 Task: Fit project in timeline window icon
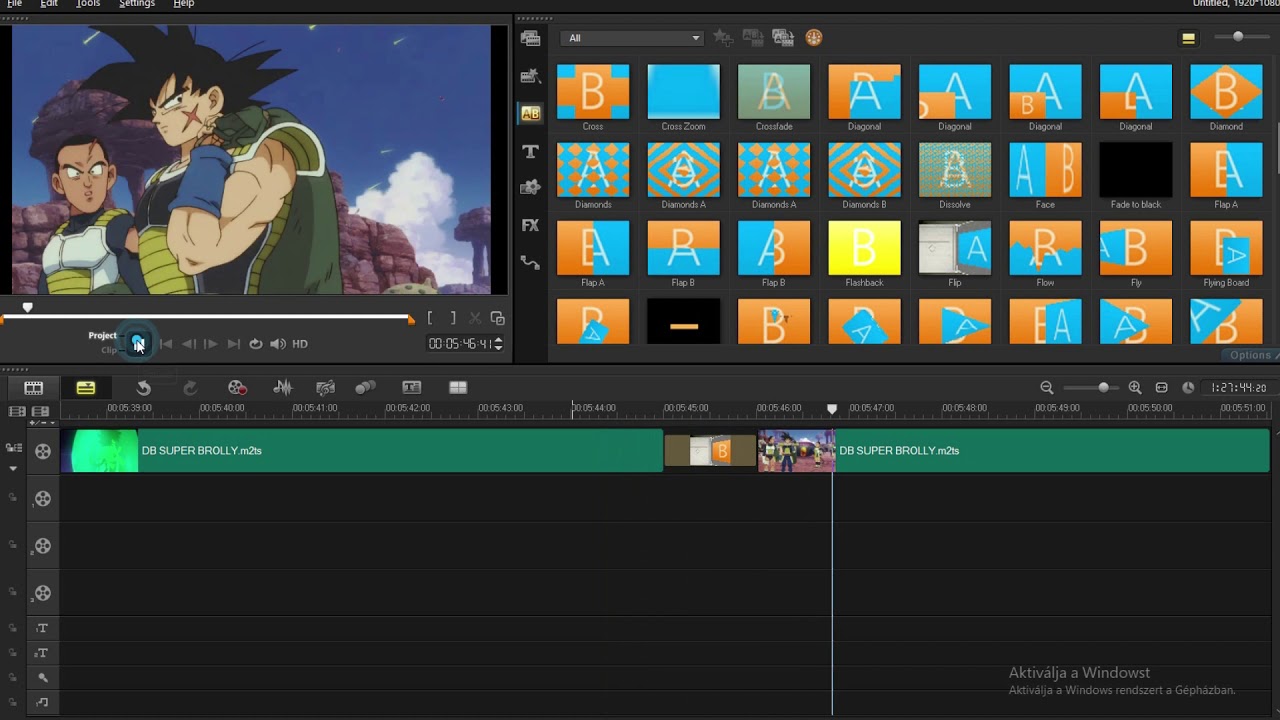point(1162,388)
